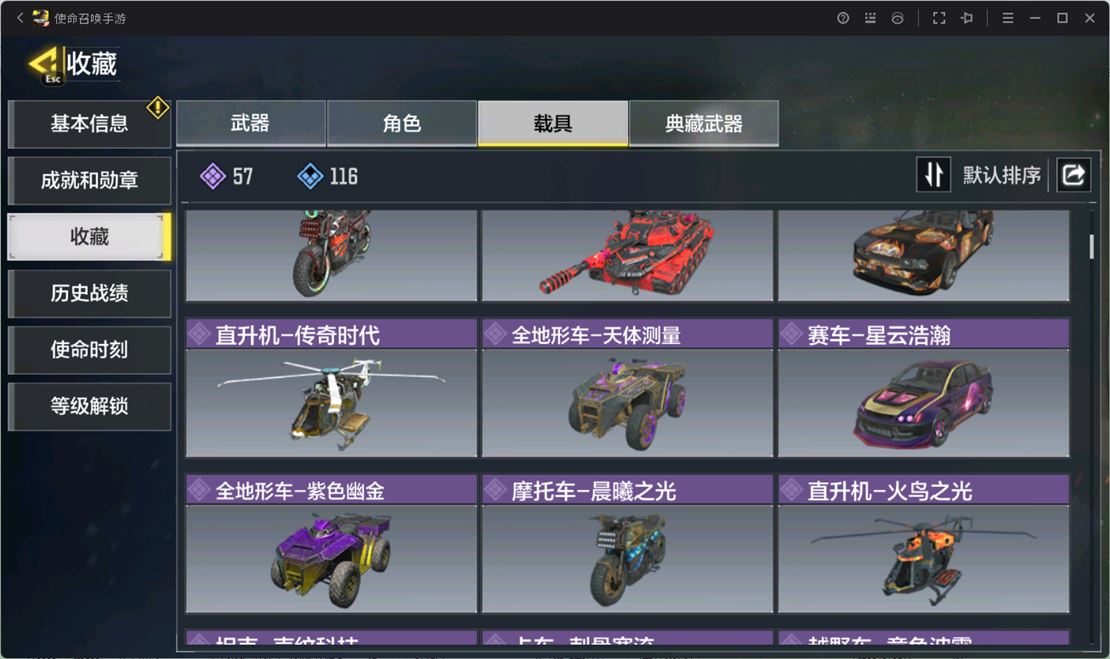This screenshot has height=659, width=1110.
Task: Select the 直升机-传奇时代 vehicle card
Action: (331, 388)
